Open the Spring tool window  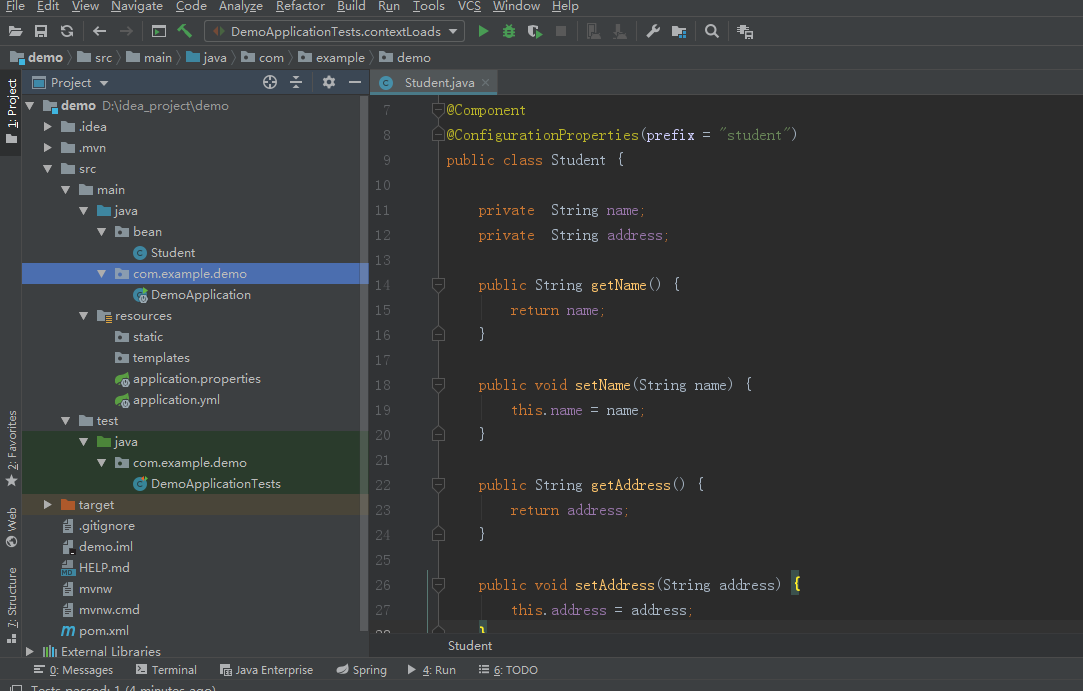pyautogui.click(x=361, y=670)
